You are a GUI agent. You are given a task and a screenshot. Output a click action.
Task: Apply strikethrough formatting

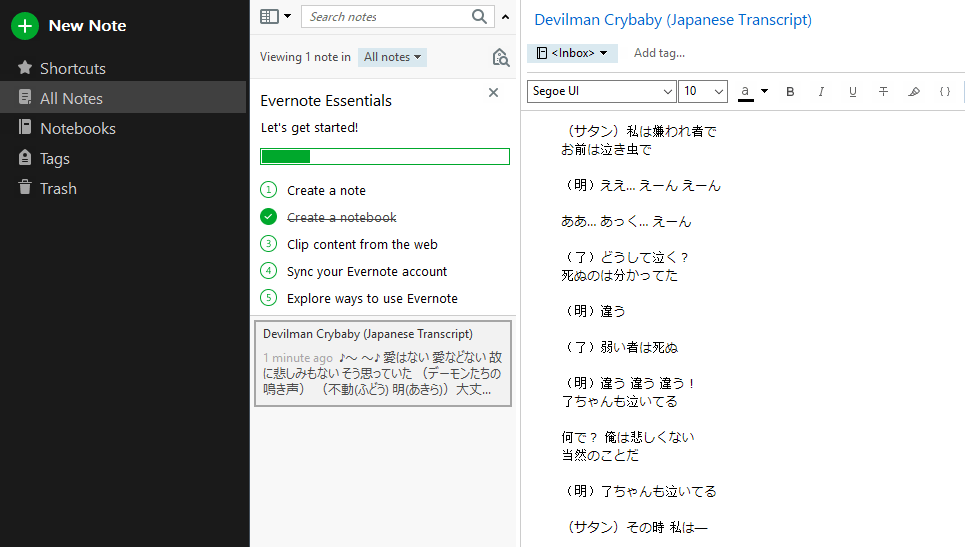point(883,92)
